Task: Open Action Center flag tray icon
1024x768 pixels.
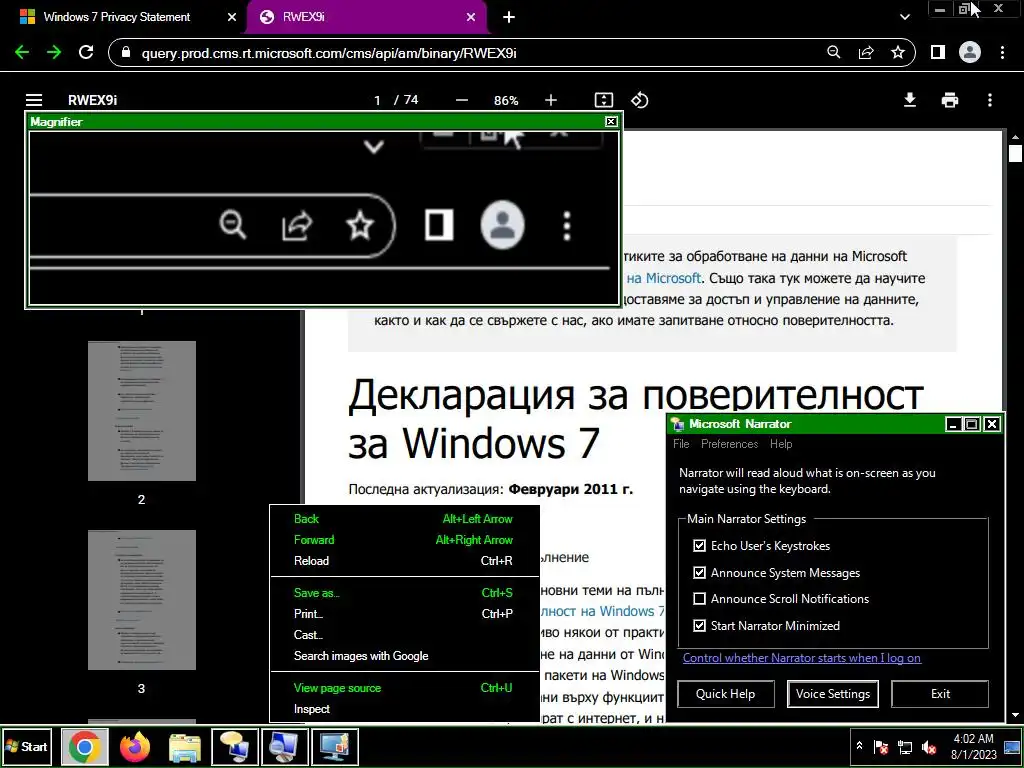Action: 880,747
